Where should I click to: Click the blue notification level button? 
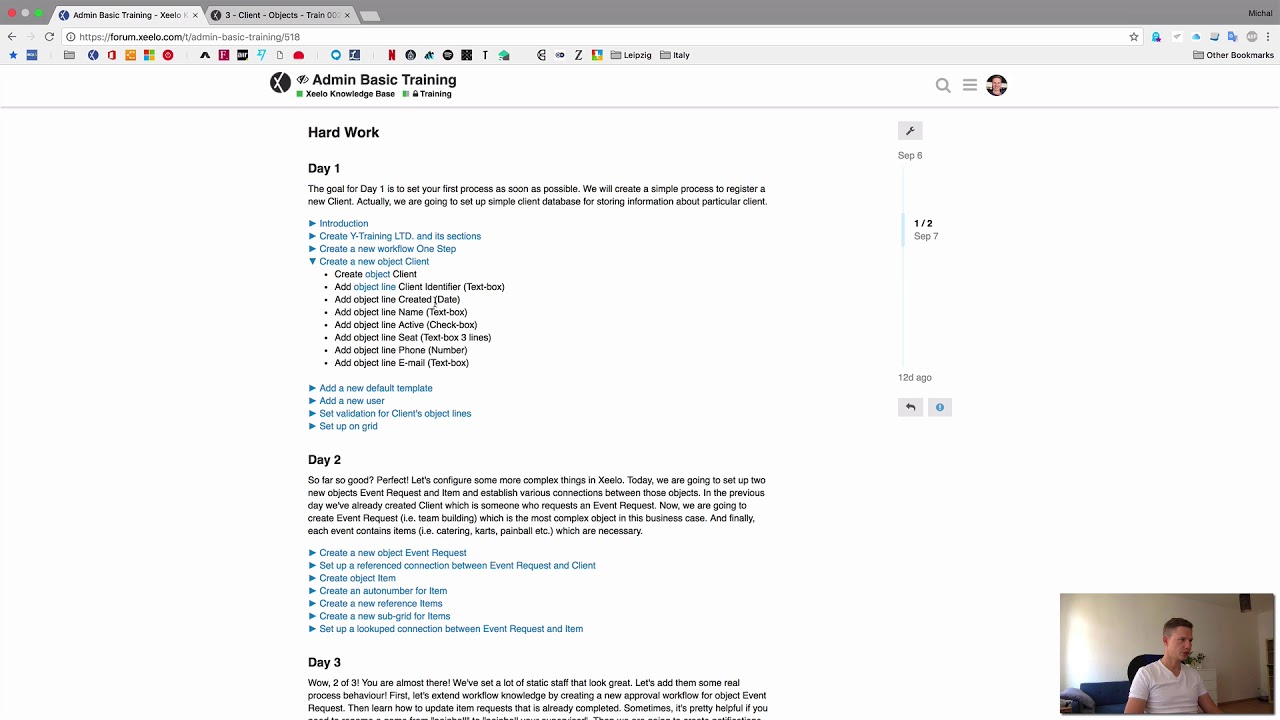[940, 407]
